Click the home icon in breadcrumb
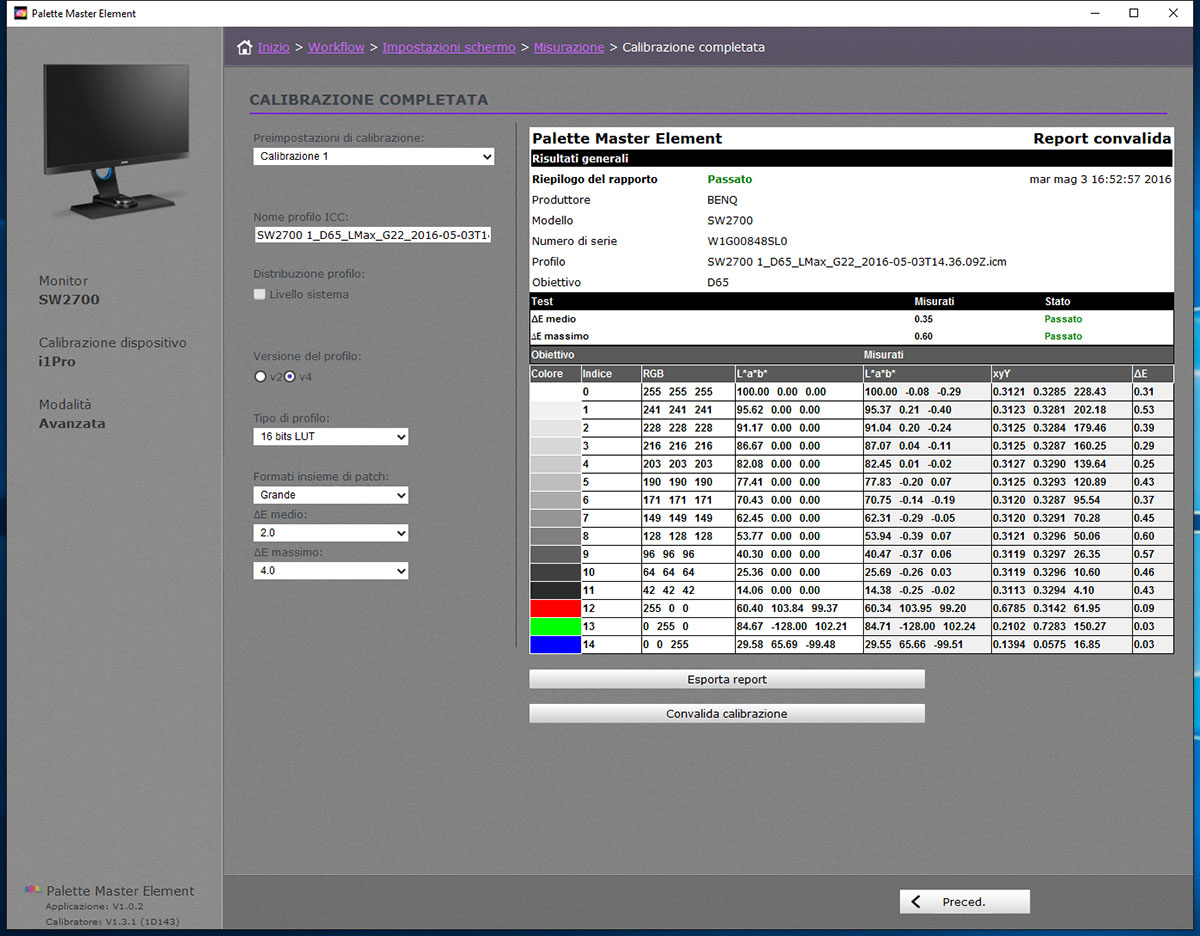 (x=244, y=48)
